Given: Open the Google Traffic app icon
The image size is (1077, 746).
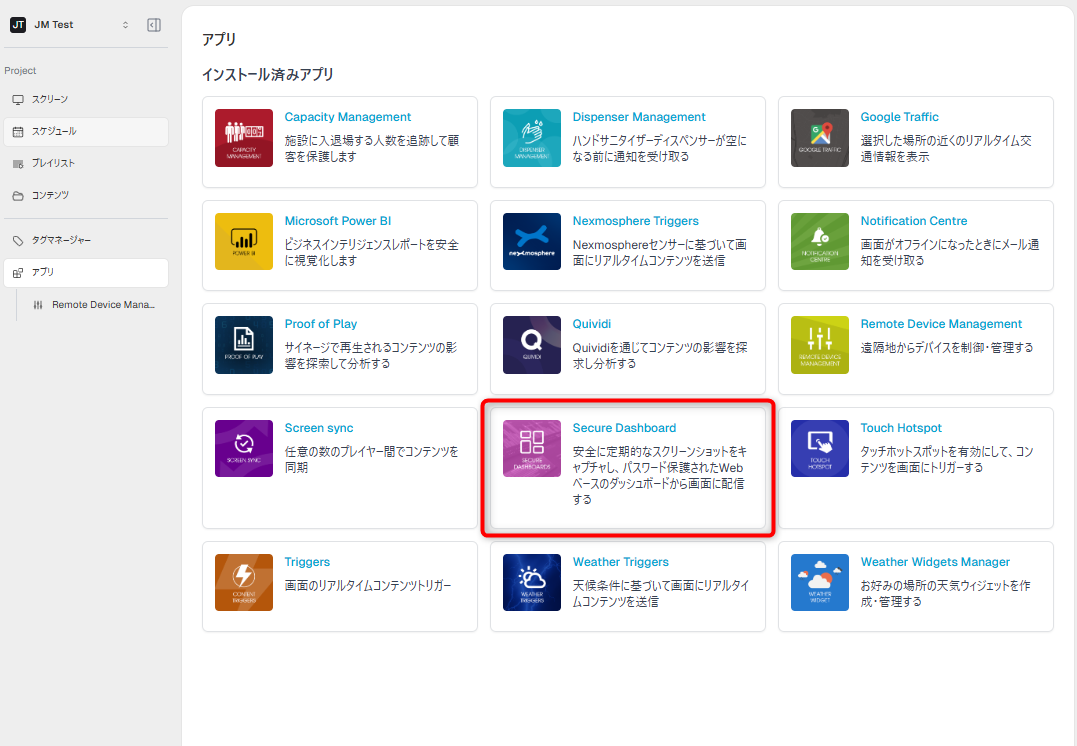Looking at the screenshot, I should [819, 138].
